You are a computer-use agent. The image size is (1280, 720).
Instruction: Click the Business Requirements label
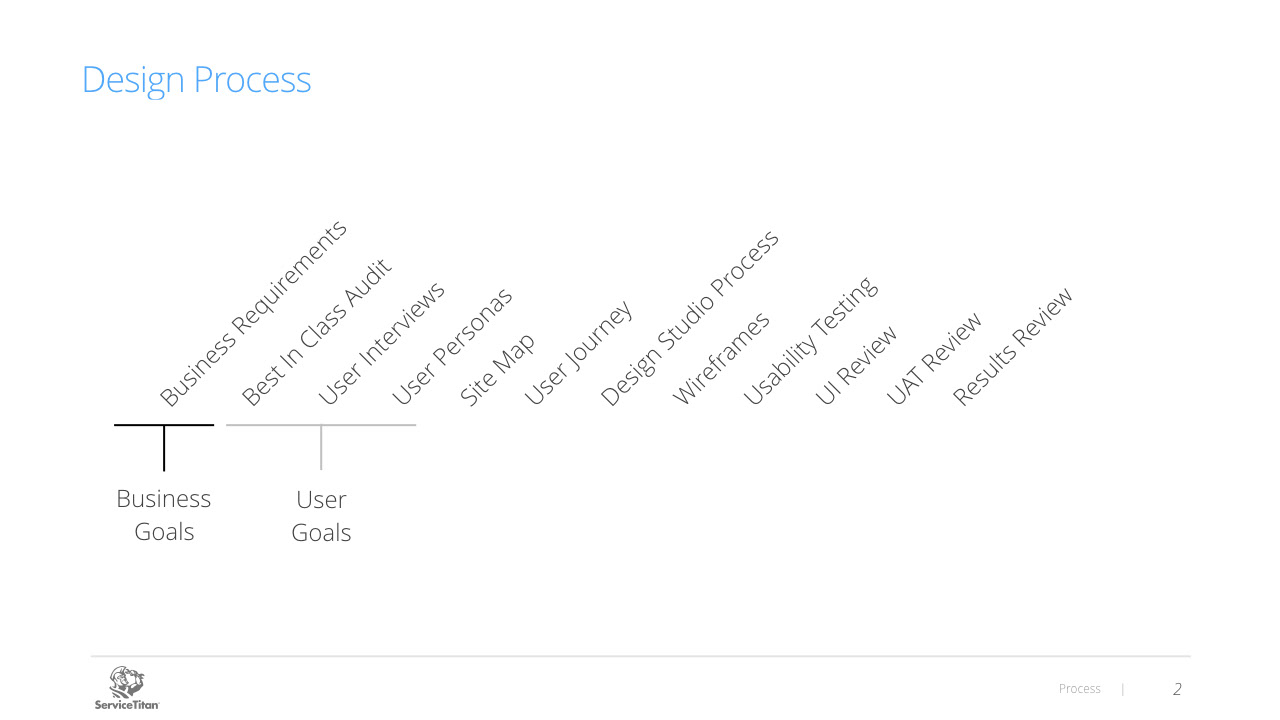[254, 313]
